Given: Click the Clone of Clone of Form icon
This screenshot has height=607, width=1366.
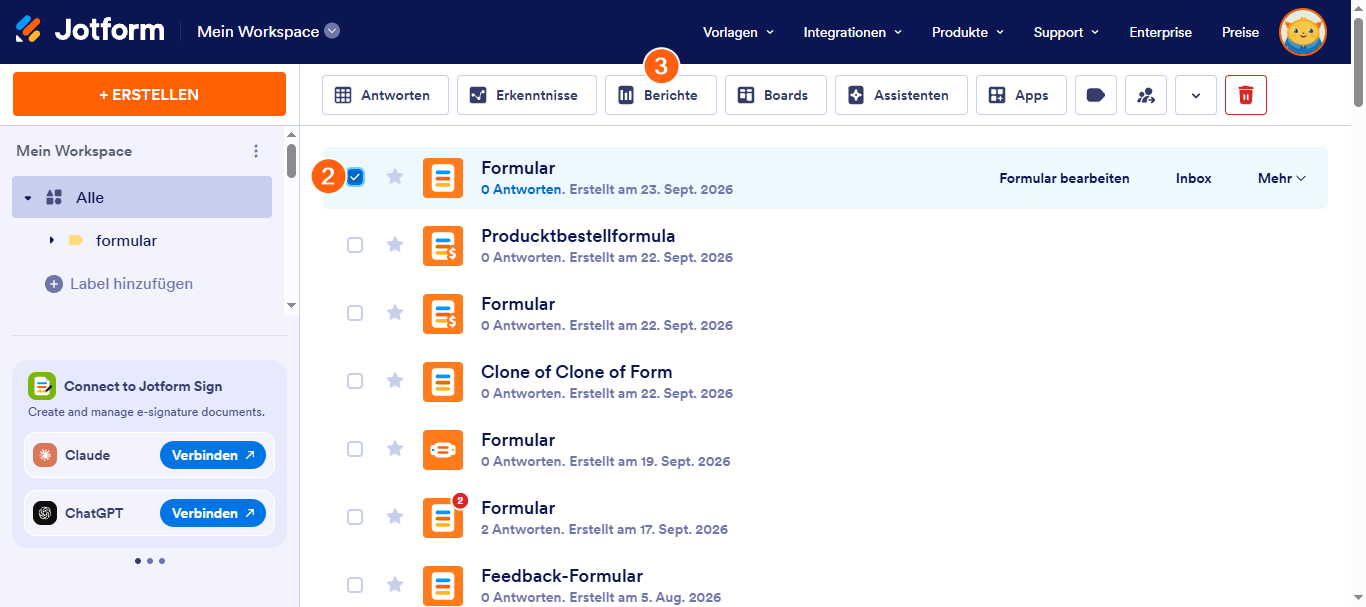Looking at the screenshot, I should (443, 382).
